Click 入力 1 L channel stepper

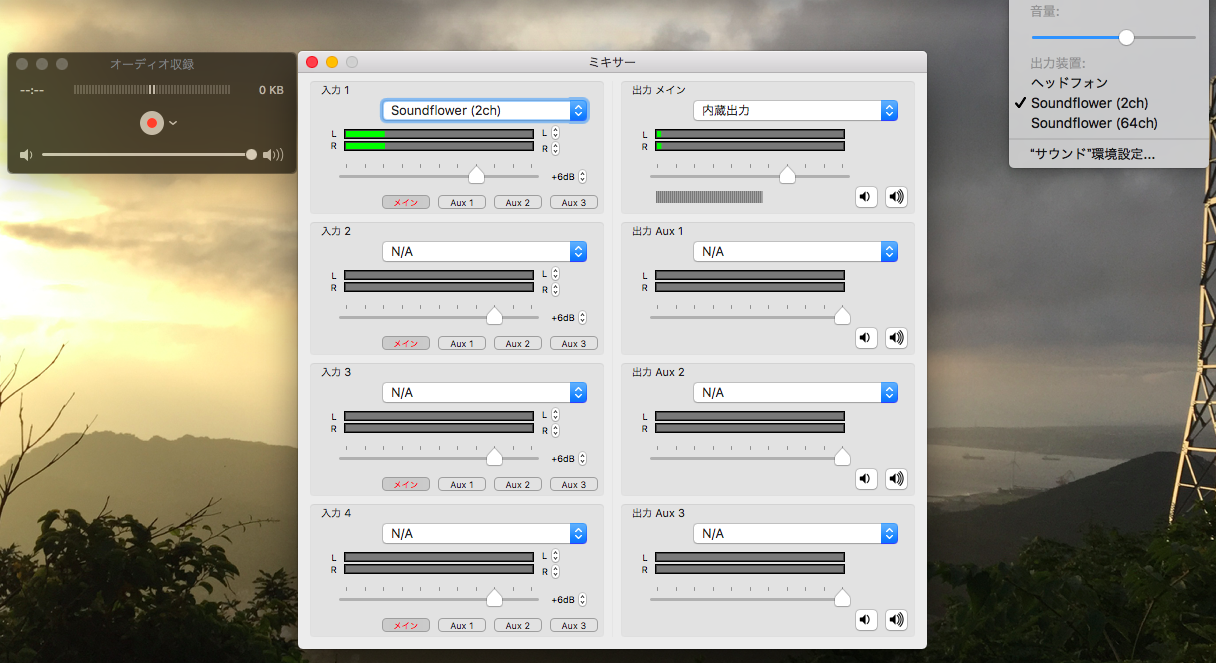click(555, 132)
